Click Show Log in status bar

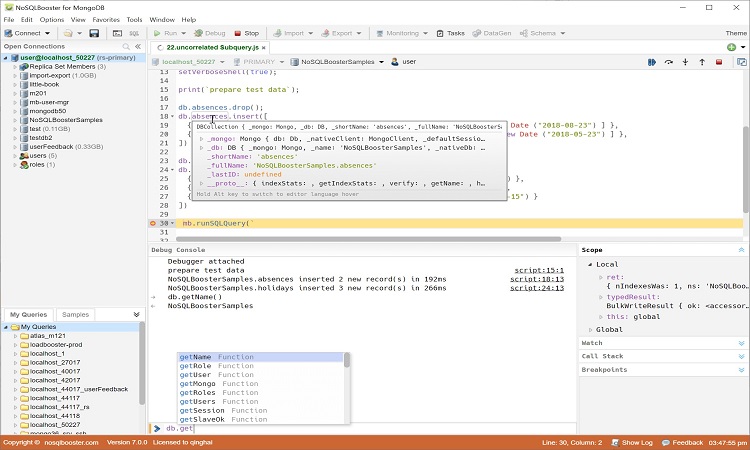[636, 442]
